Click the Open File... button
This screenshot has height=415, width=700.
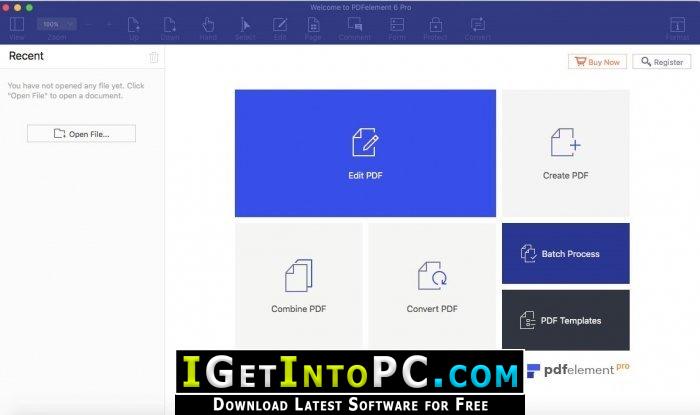pos(81,133)
